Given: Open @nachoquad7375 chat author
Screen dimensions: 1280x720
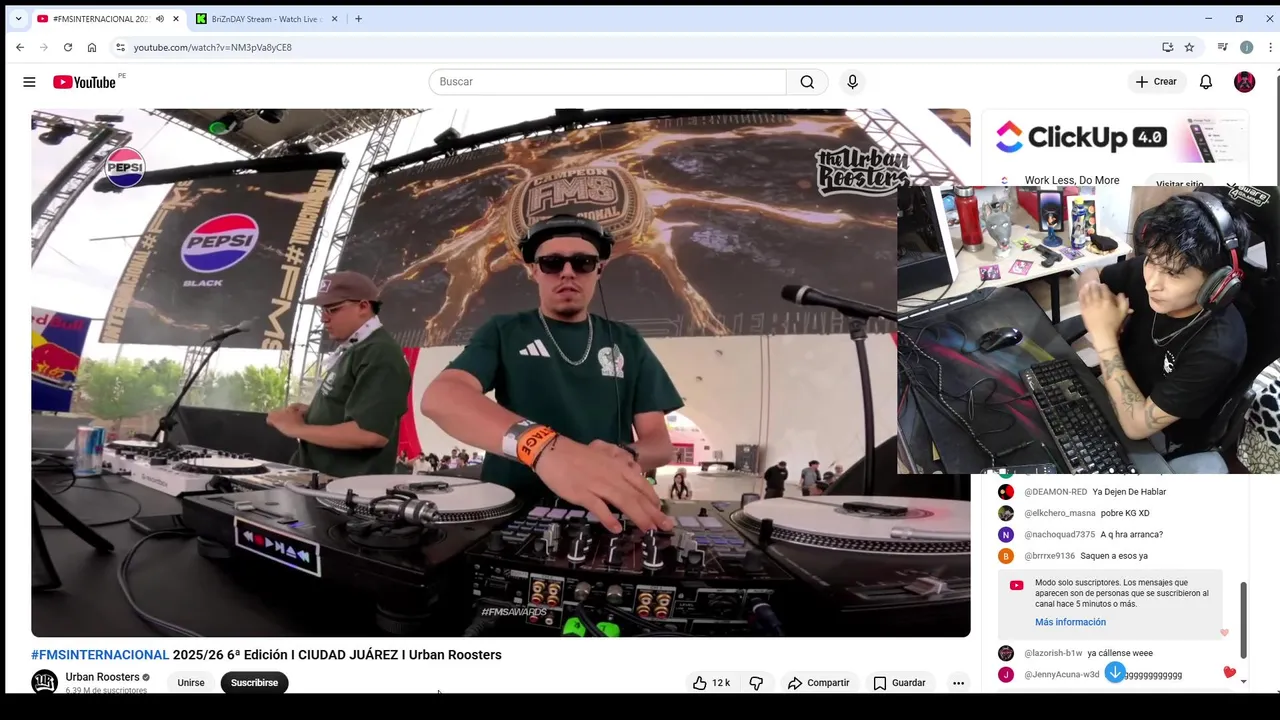Looking at the screenshot, I should point(1059,535).
